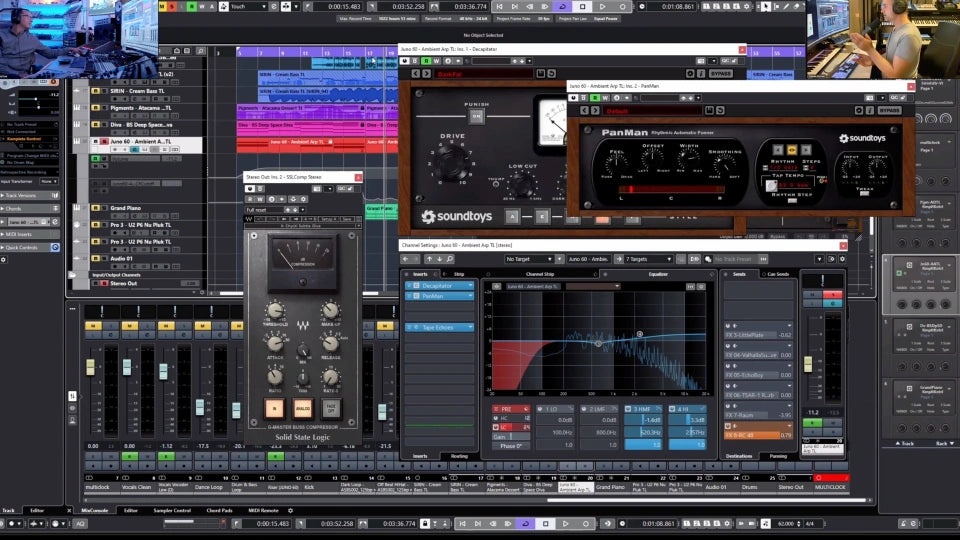Toggle EQ band 4 HI off
960x540 pixels.
[x=672, y=409]
